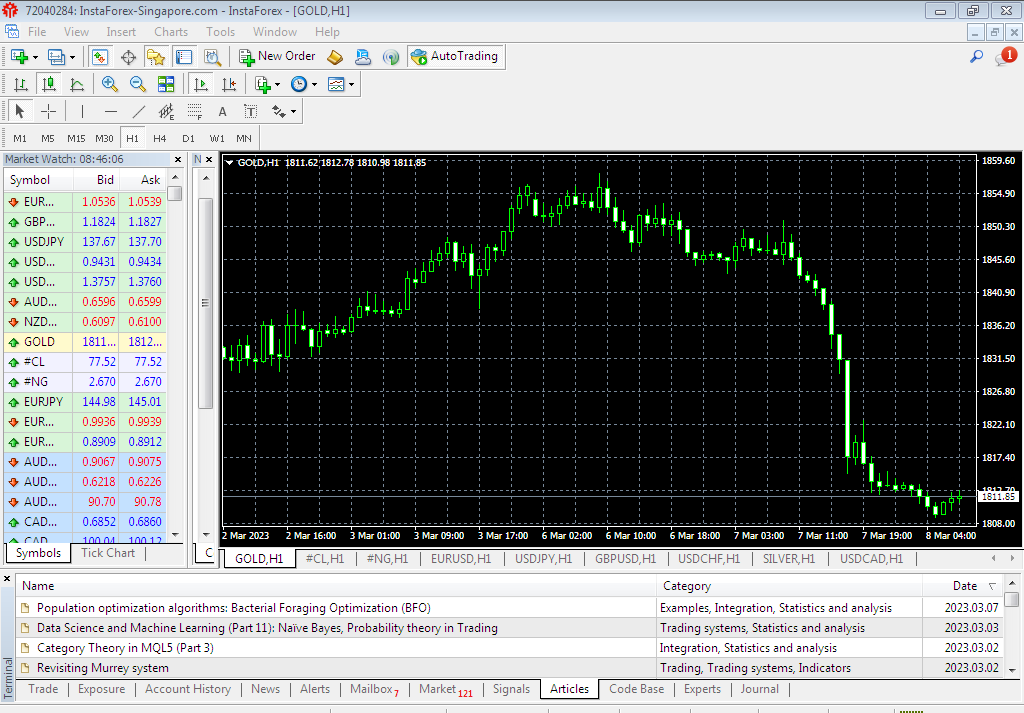Screen dimensions: 1024x713
Task: Open the search magnifier in the toolbar
Action: (x=976, y=57)
